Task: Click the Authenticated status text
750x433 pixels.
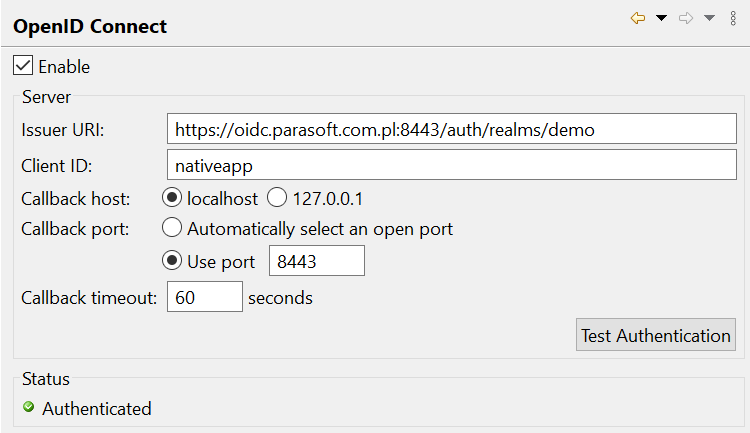Action: (x=97, y=409)
